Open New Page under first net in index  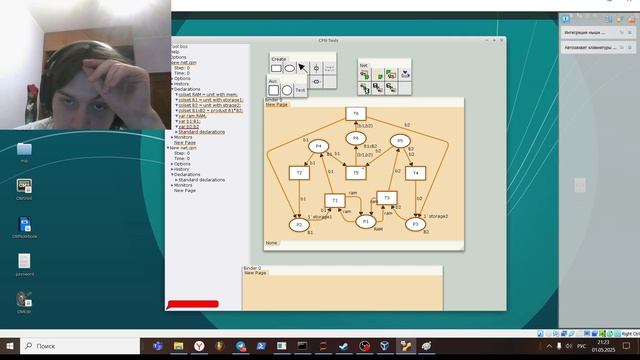pos(185,142)
